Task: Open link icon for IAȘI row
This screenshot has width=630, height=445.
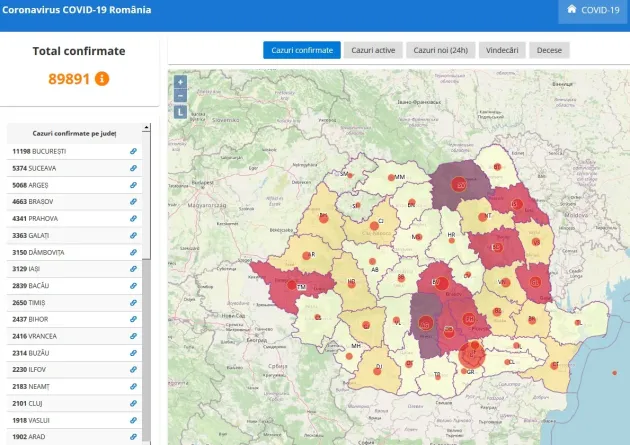Action: [x=133, y=269]
